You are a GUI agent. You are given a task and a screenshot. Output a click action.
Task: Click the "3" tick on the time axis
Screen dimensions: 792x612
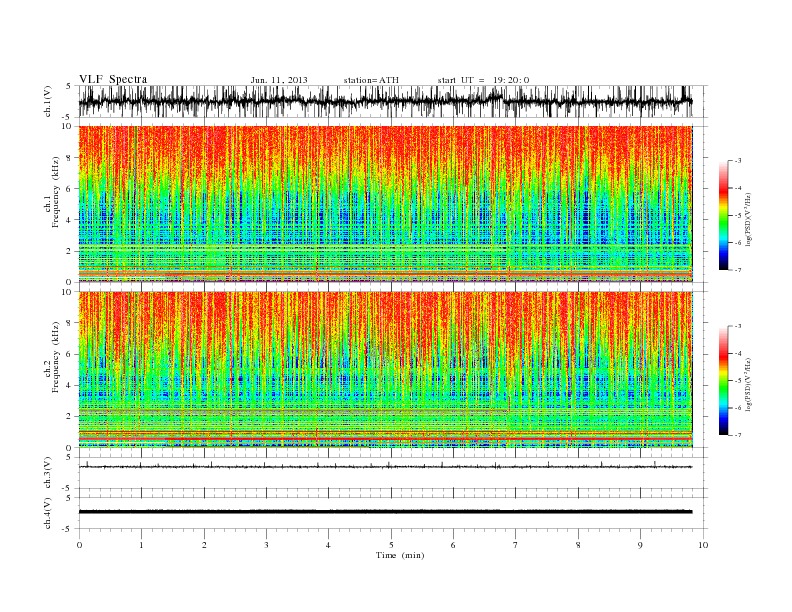pyautogui.click(x=266, y=545)
